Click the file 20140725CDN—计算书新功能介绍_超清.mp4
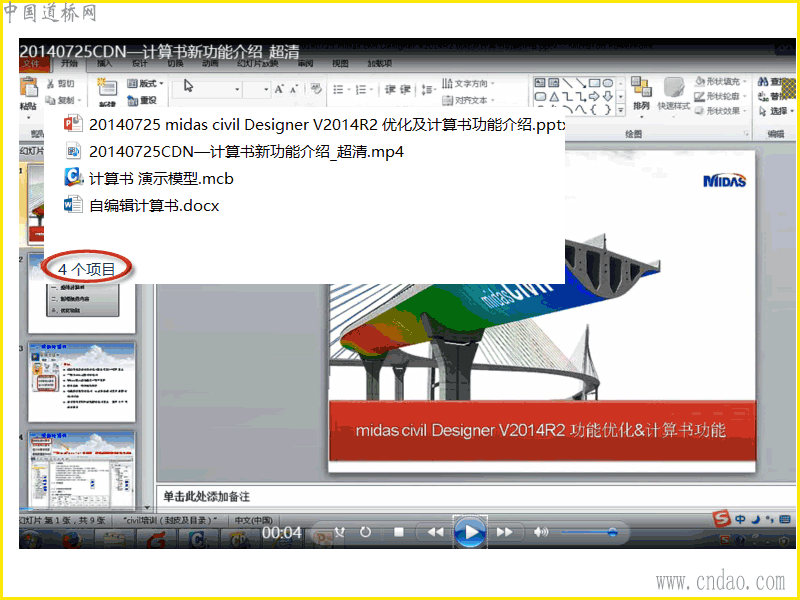Screen dimensions: 800x600 235,152
